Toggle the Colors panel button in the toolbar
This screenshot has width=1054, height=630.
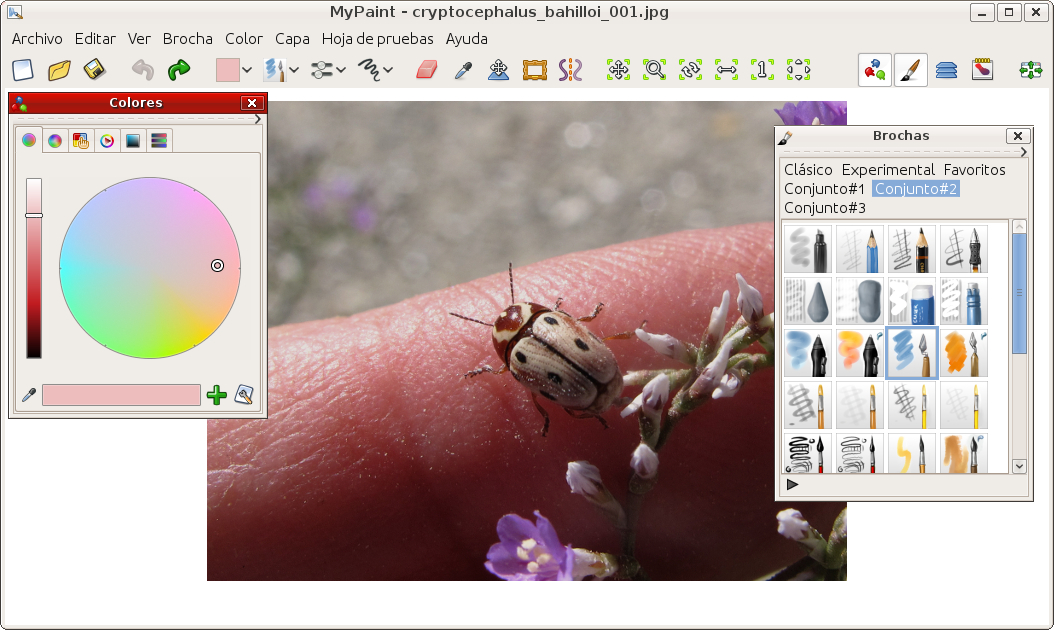point(875,70)
